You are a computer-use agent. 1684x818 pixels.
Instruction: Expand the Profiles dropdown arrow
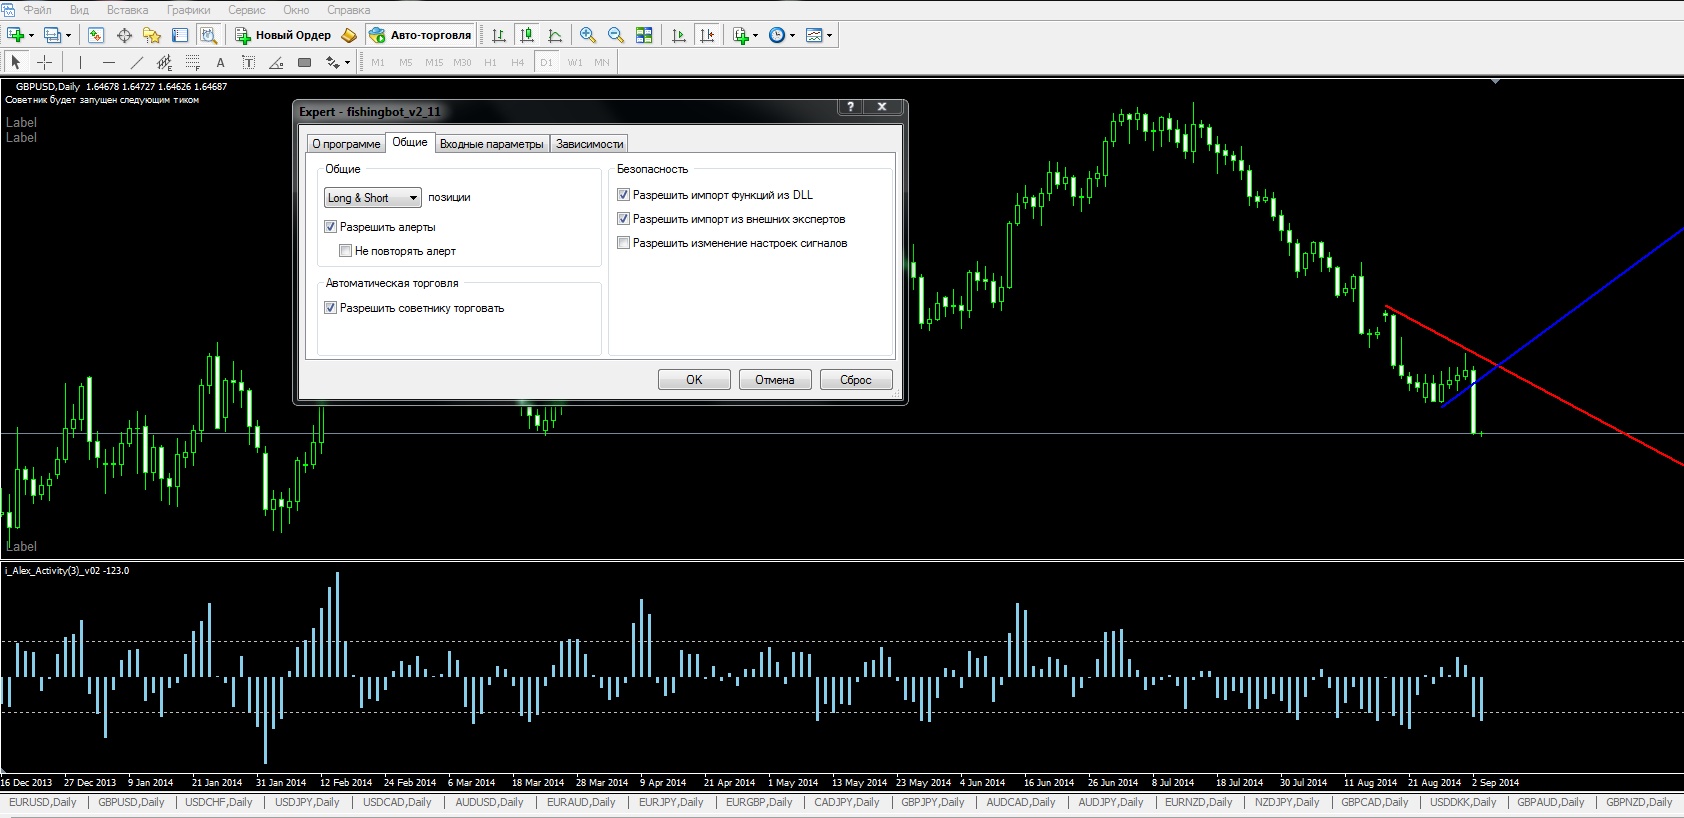click(x=68, y=35)
